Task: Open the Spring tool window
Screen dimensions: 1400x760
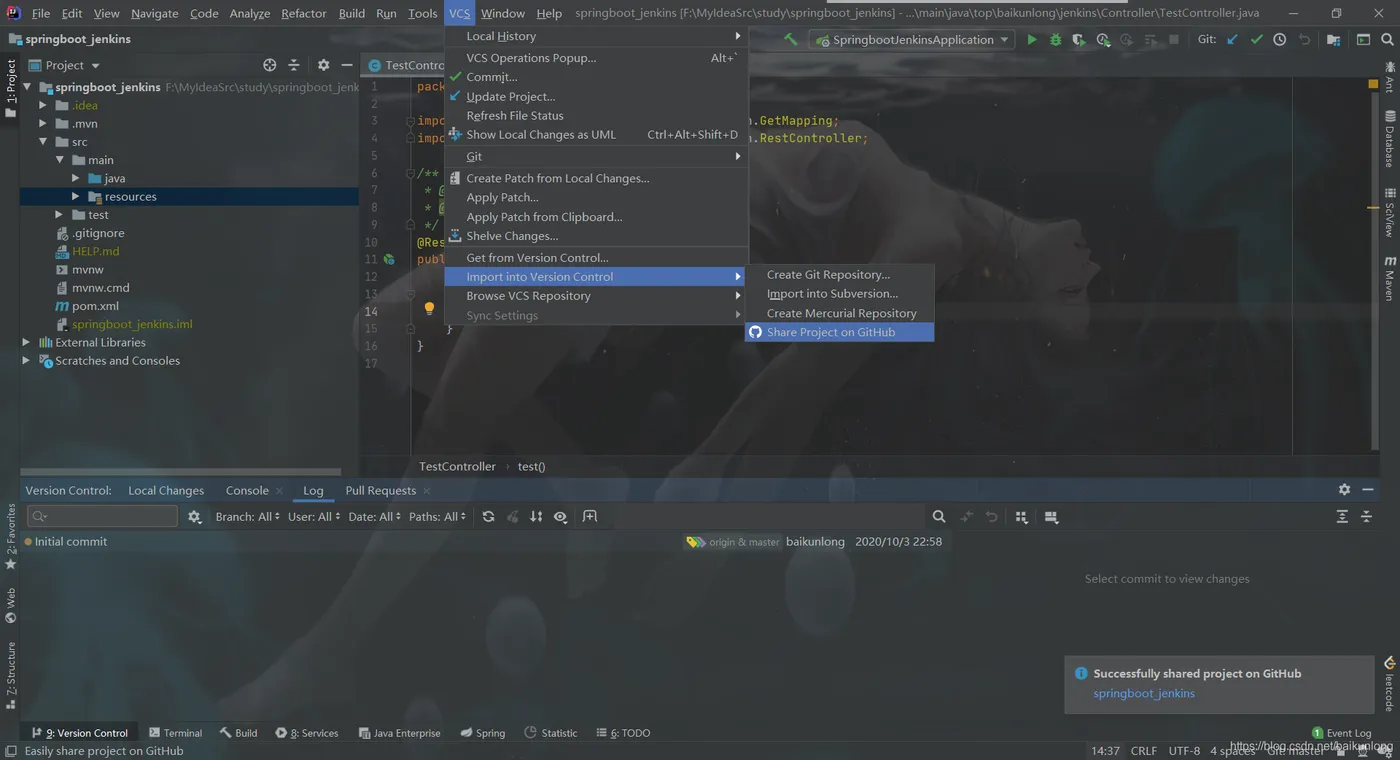Action: (482, 733)
